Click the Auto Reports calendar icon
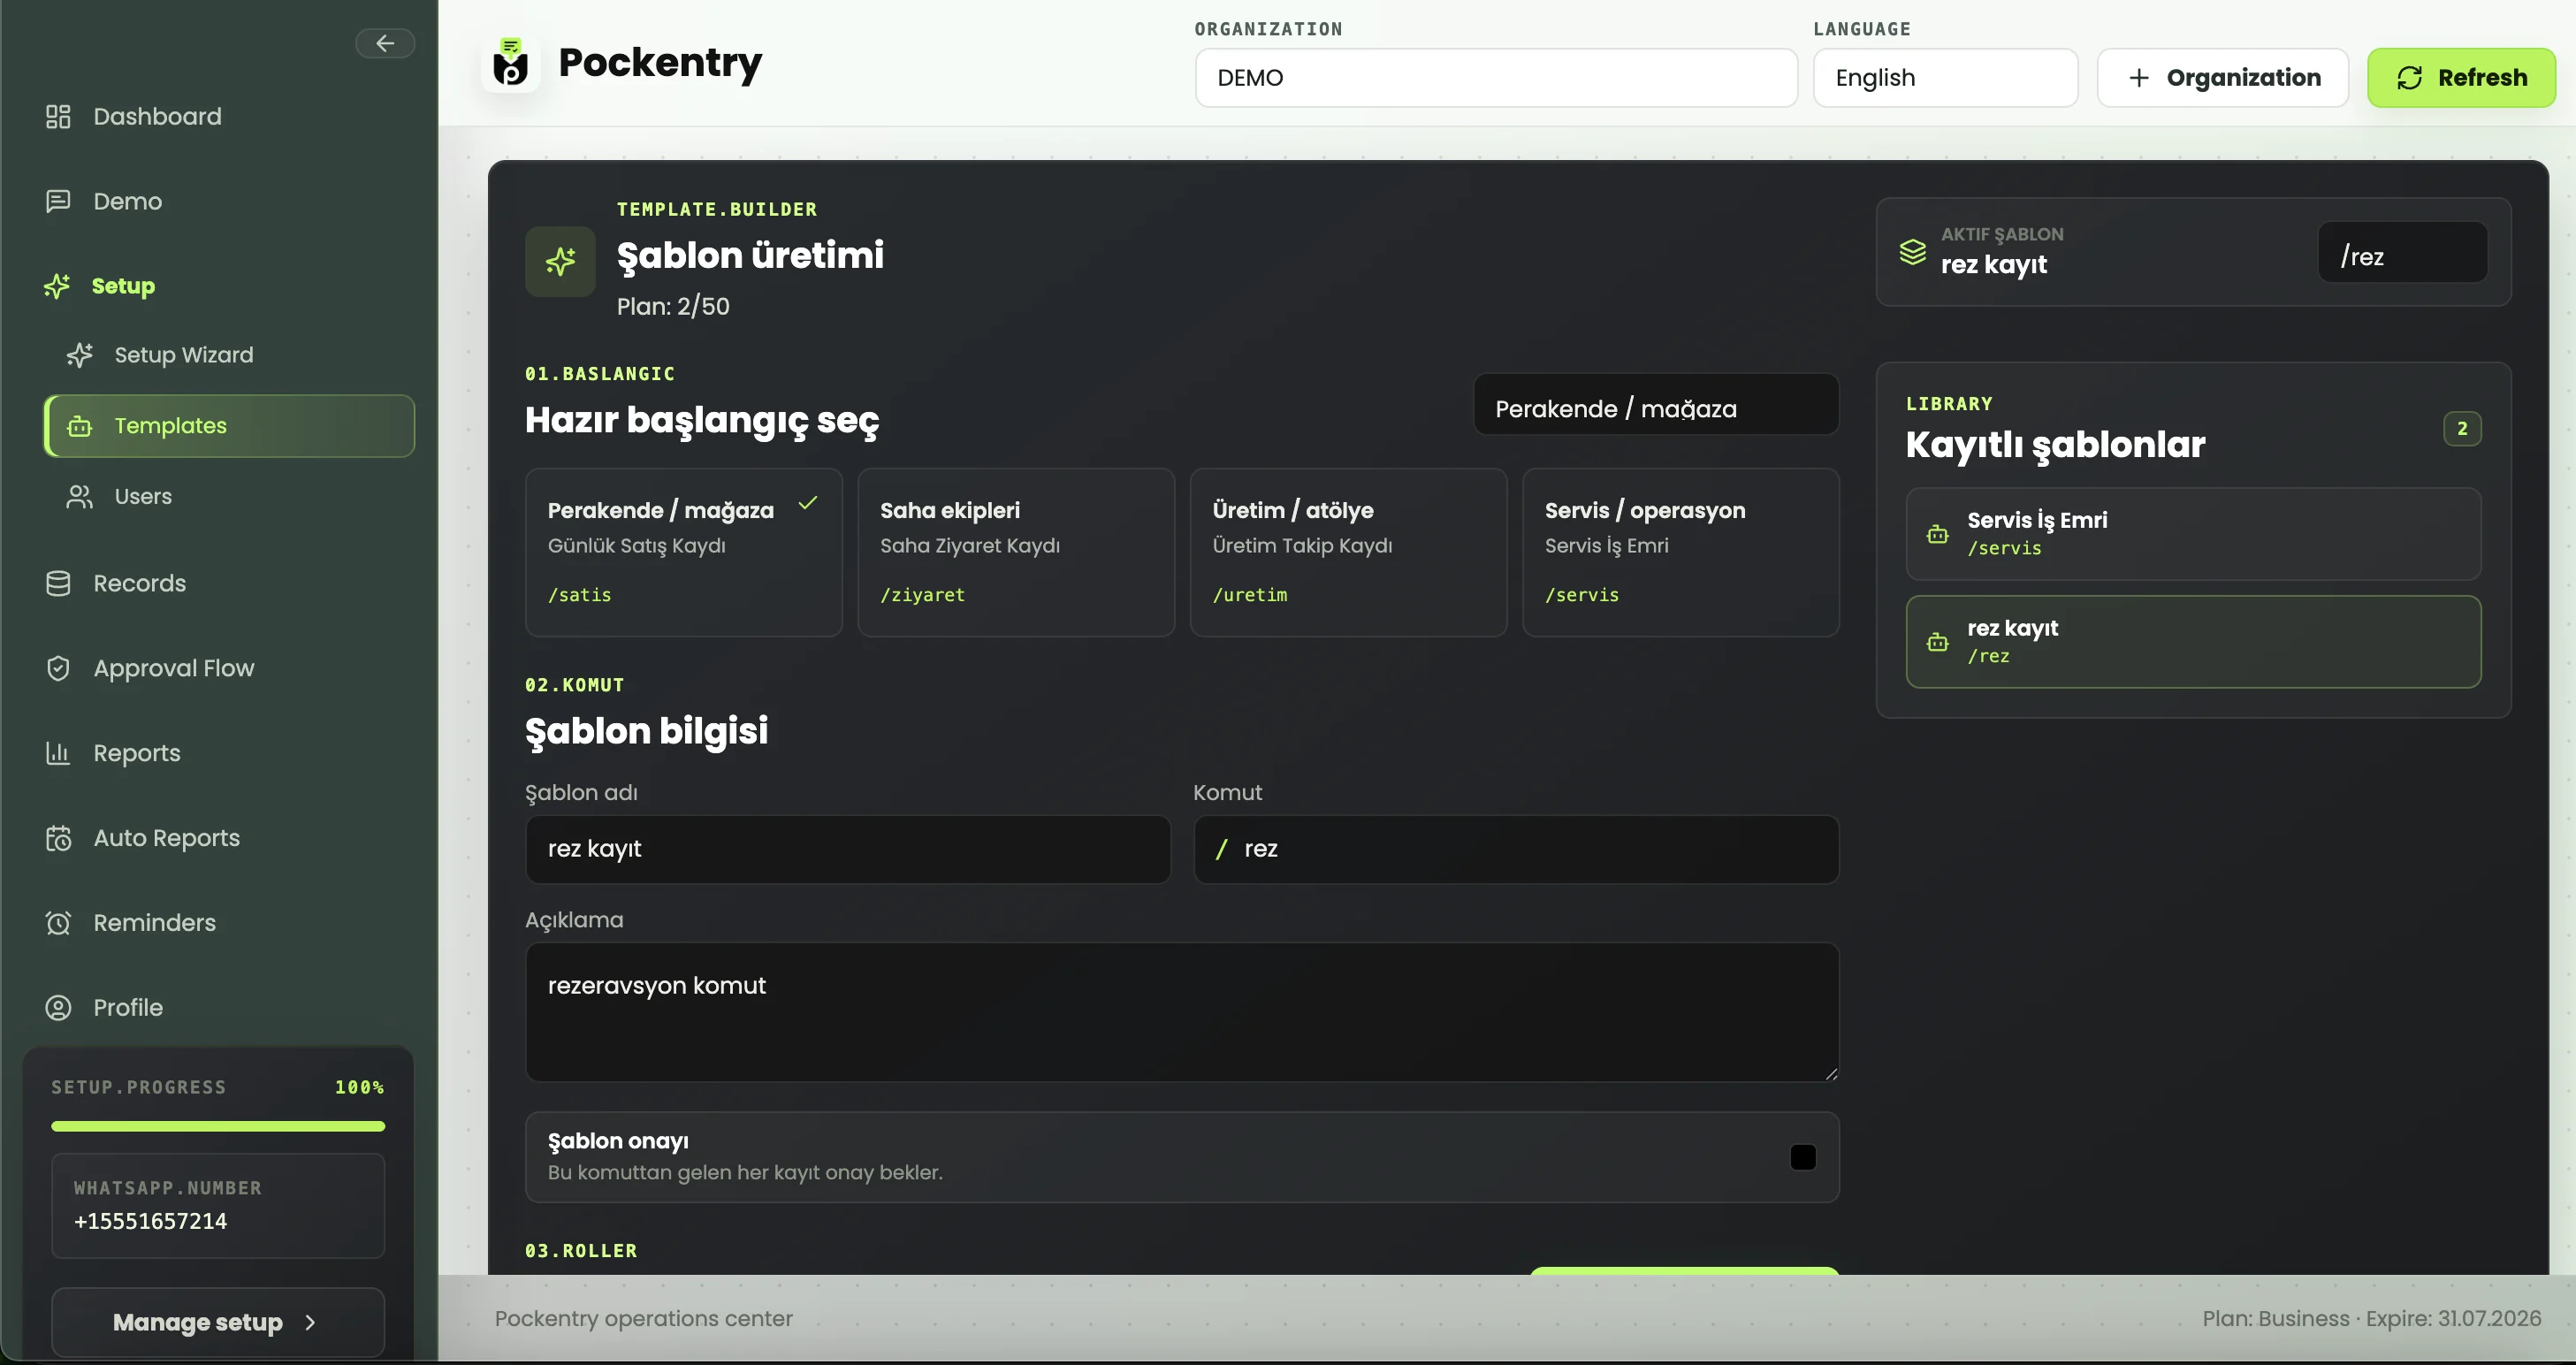The image size is (2576, 1365). click(58, 838)
